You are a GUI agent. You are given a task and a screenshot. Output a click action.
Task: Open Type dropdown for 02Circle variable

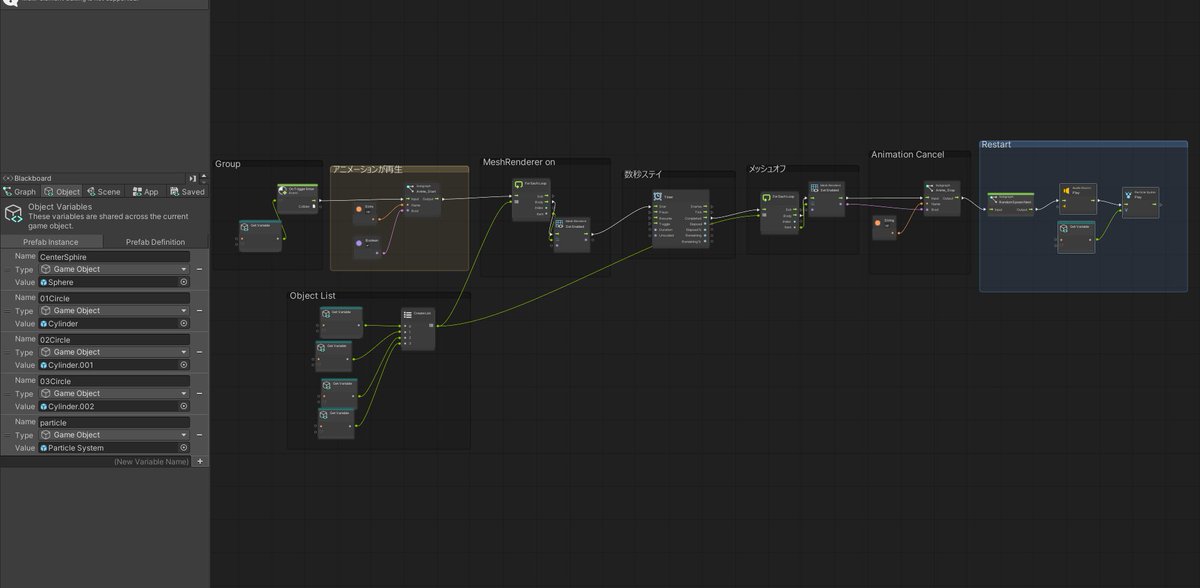click(113, 352)
